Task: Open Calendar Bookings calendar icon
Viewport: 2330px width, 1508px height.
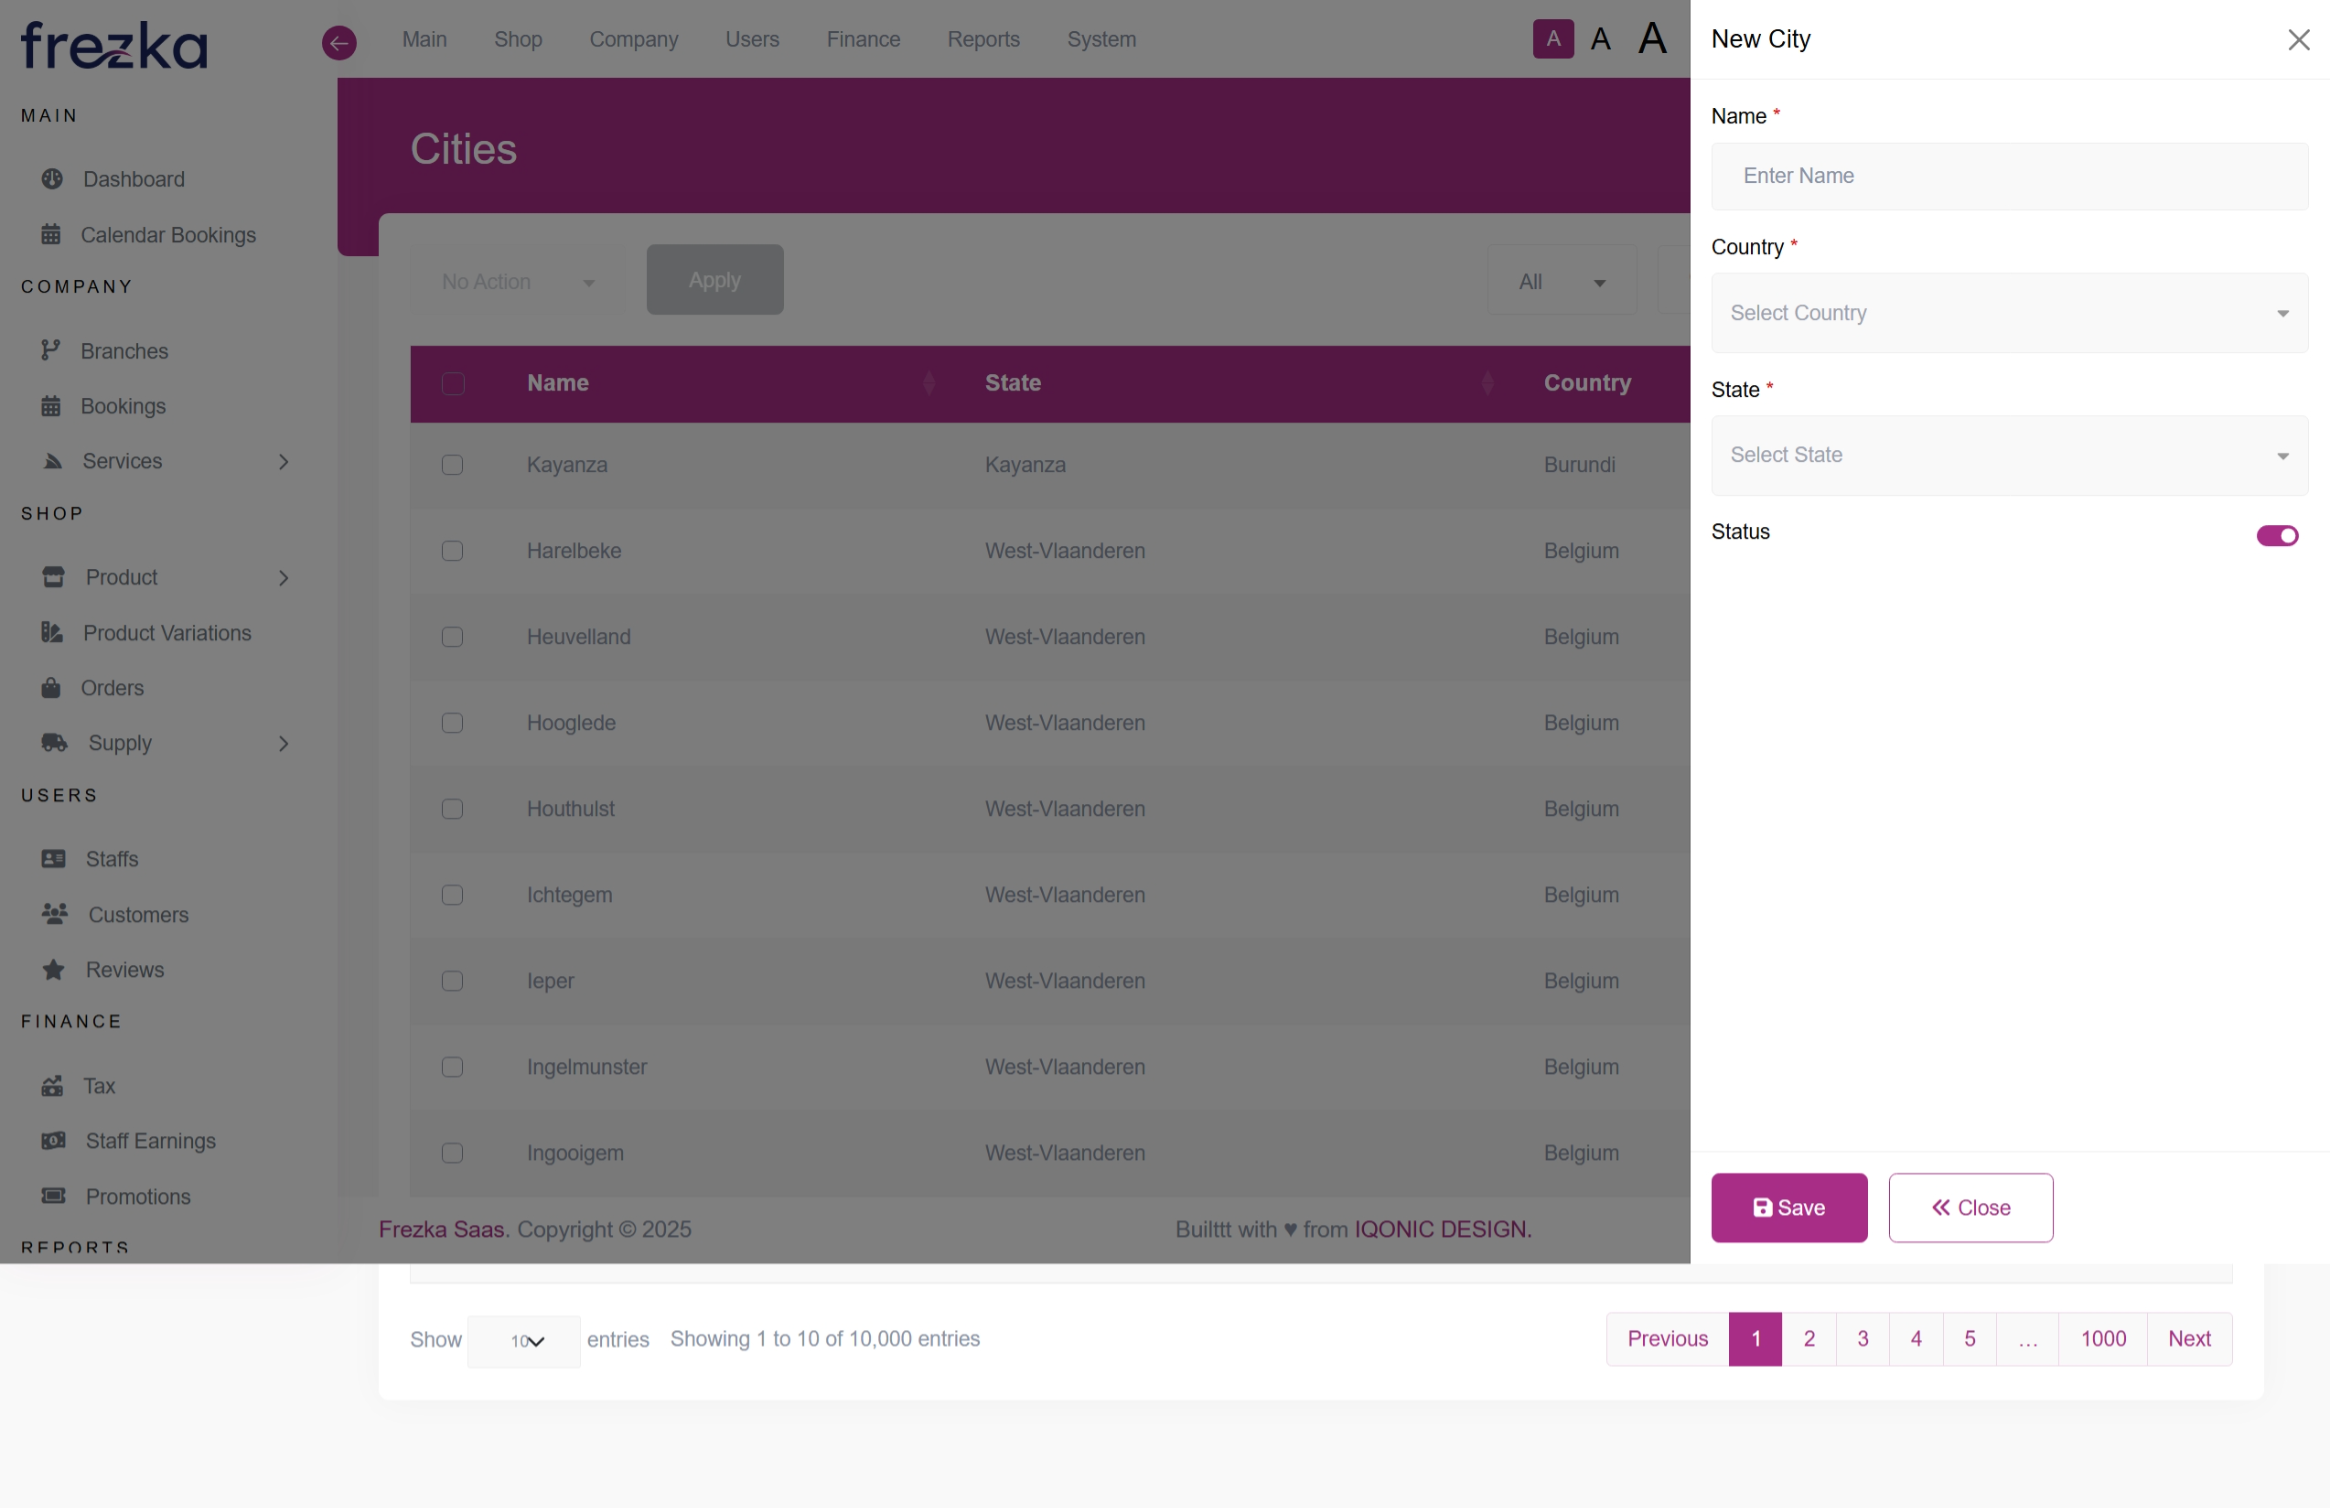Action: [51, 235]
